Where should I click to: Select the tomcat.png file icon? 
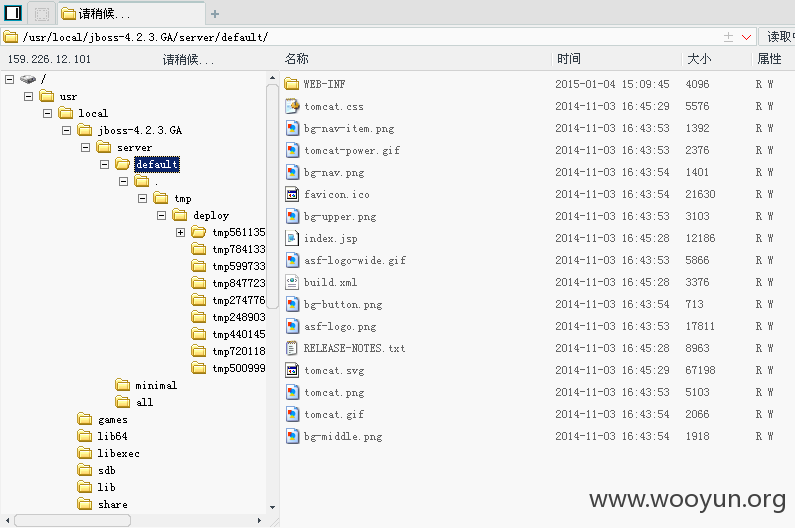click(x=292, y=392)
